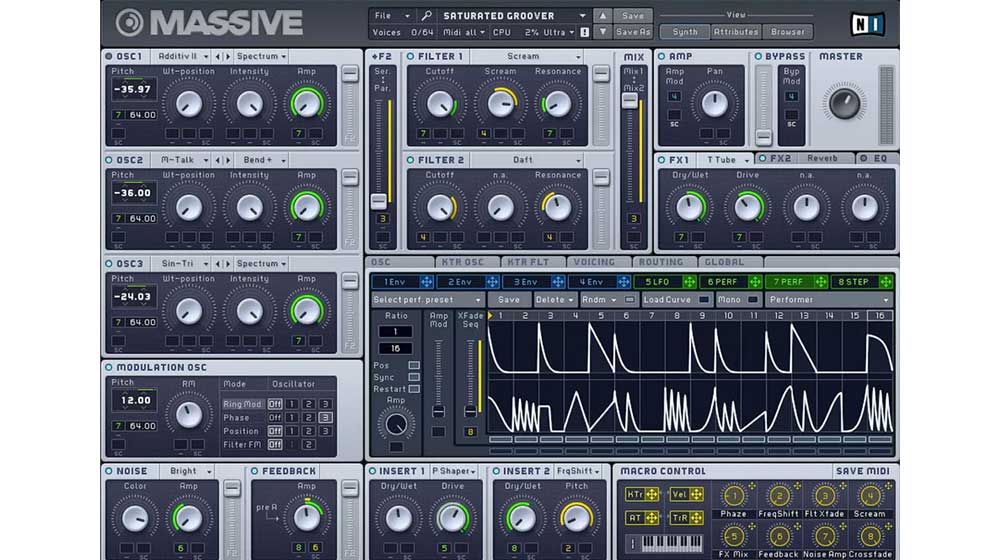Click the Macro 4 Scream knob
The image size is (1000, 560).
[870, 496]
